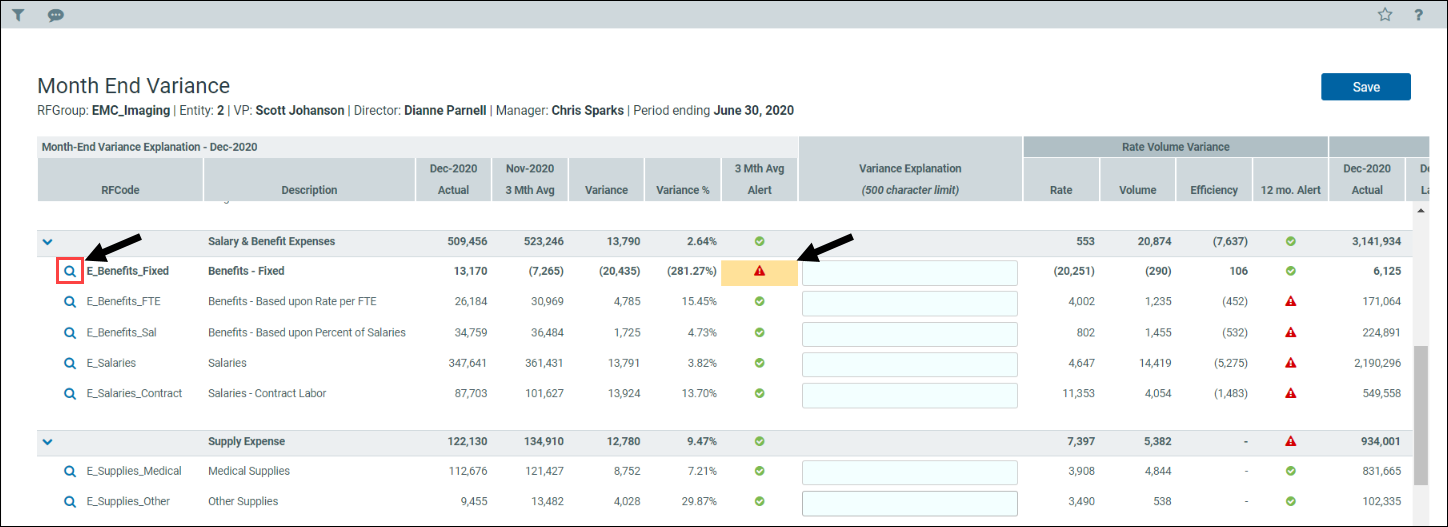Mark page as favorite with star icon
Image resolution: width=1448 pixels, height=527 pixels.
point(1385,15)
